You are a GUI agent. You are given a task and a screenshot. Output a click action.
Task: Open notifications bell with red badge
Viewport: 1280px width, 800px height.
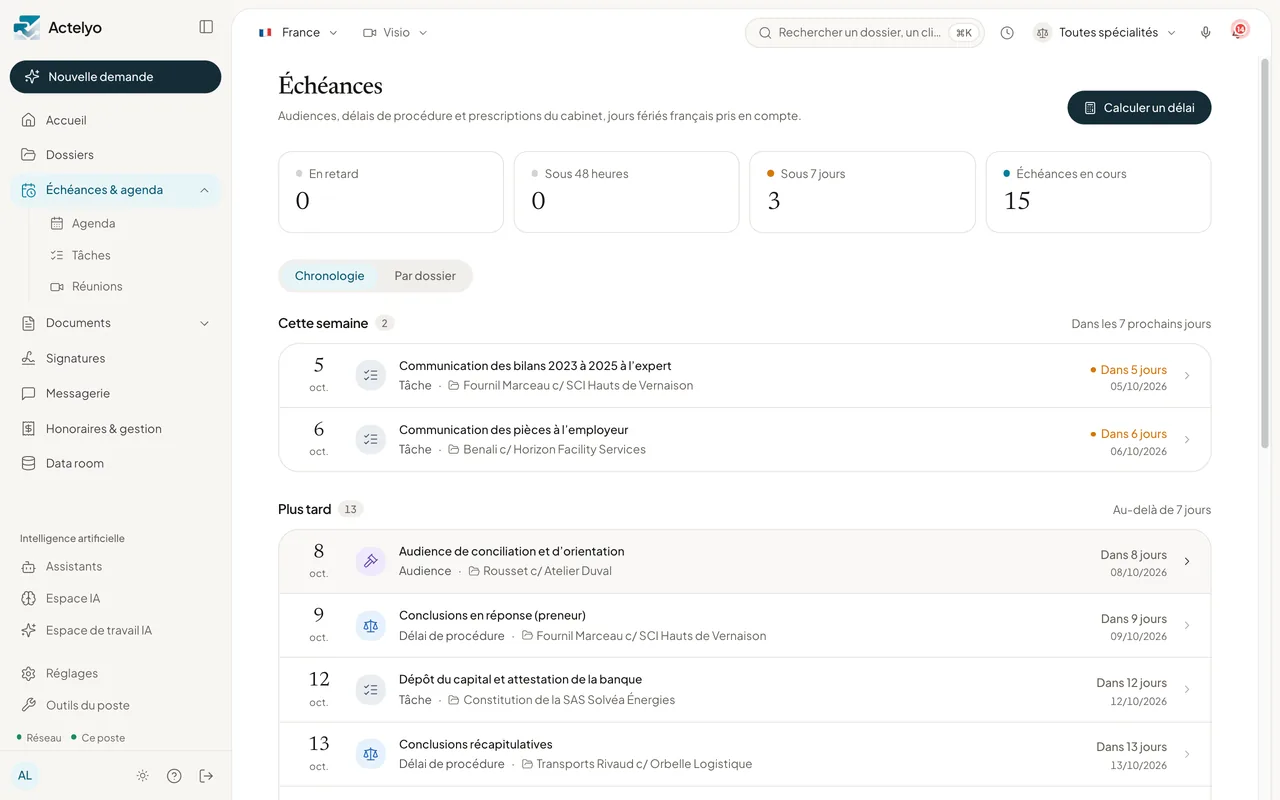[1240, 31]
